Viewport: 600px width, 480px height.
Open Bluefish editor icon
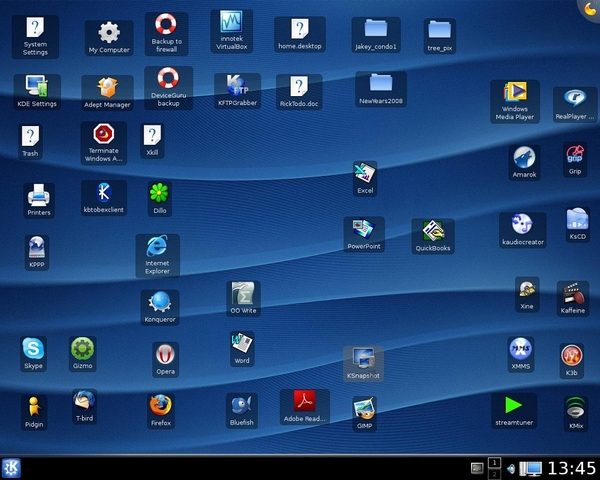(241, 411)
